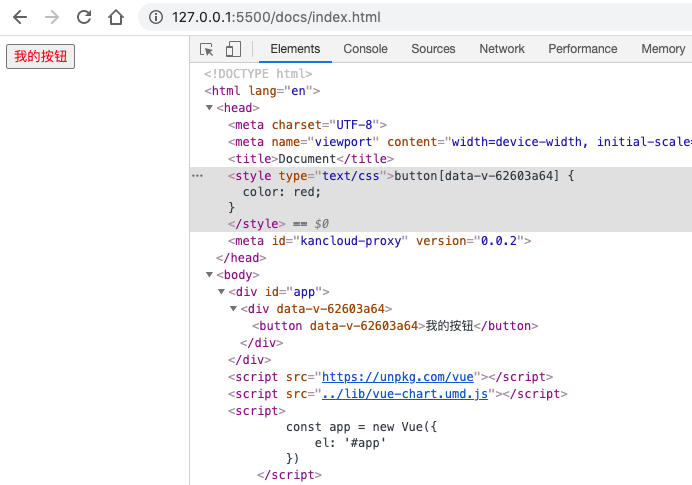692x485 pixels.
Task: Collapse the div data-v-62603a64 triangle
Action: [x=233, y=308]
